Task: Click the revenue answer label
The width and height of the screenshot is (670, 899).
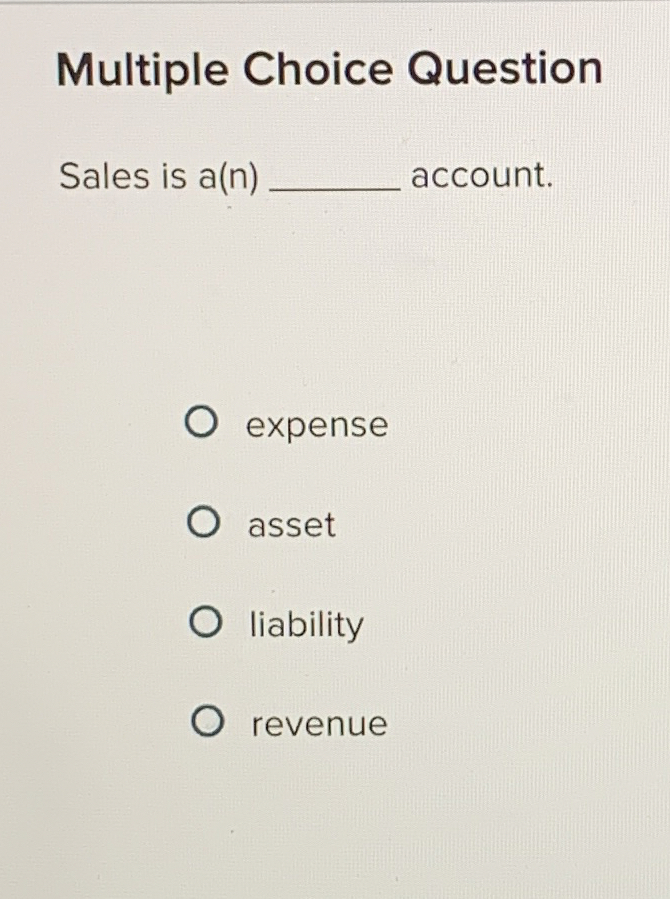Action: 316,723
